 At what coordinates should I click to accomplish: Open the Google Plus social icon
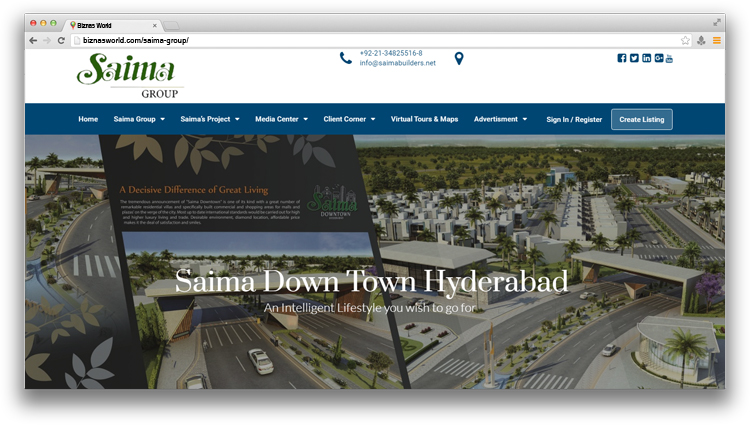pos(659,58)
